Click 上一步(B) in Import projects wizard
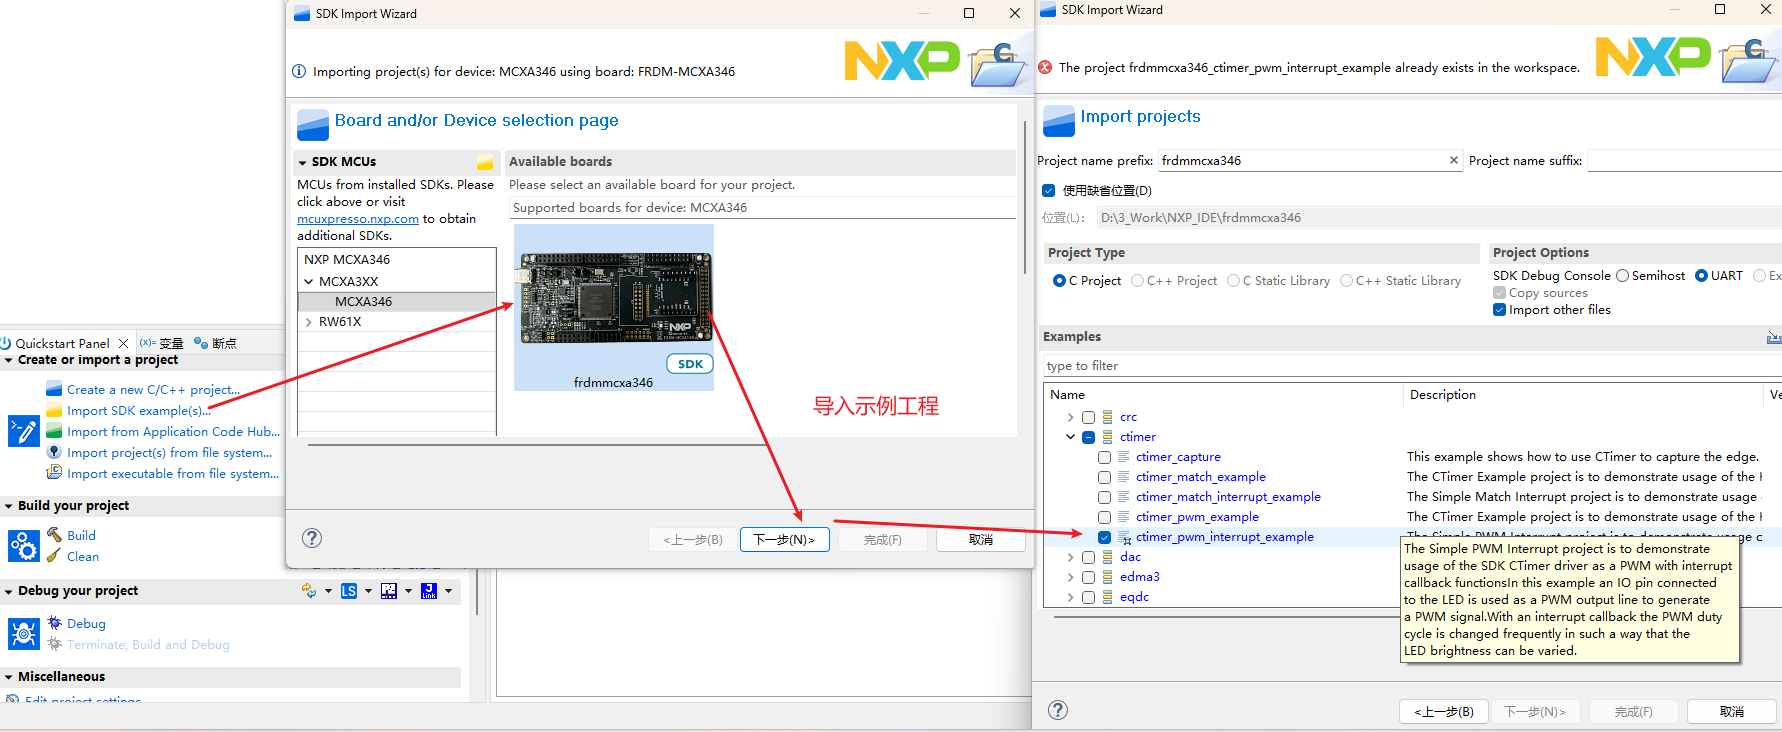Viewport: 1782px width, 732px height. [x=1443, y=711]
